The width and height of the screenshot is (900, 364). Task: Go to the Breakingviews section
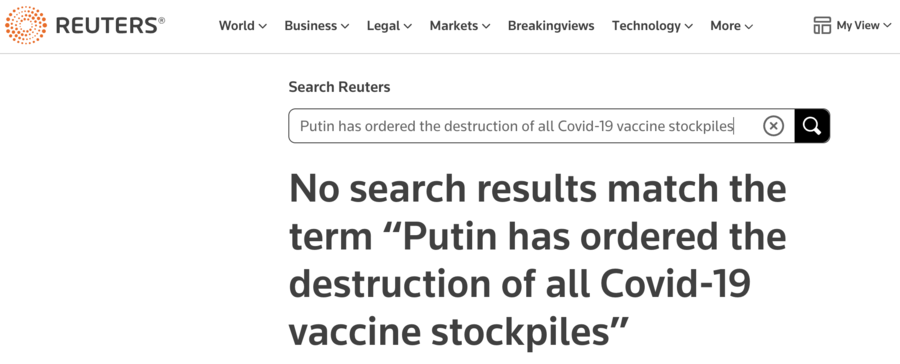[x=551, y=26]
